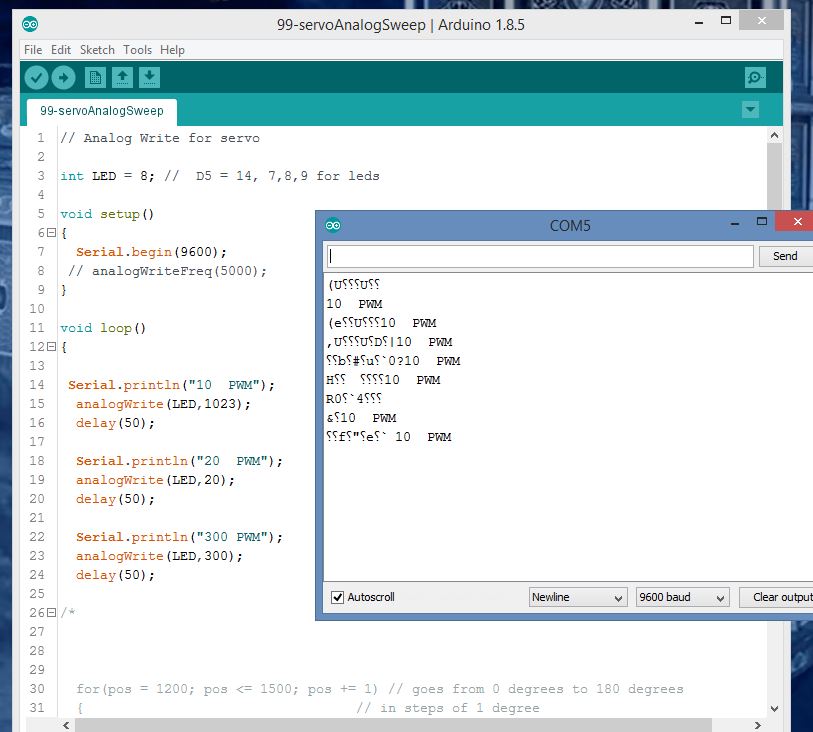Open the Sketch menu
The image size is (813, 732).
[97, 49]
